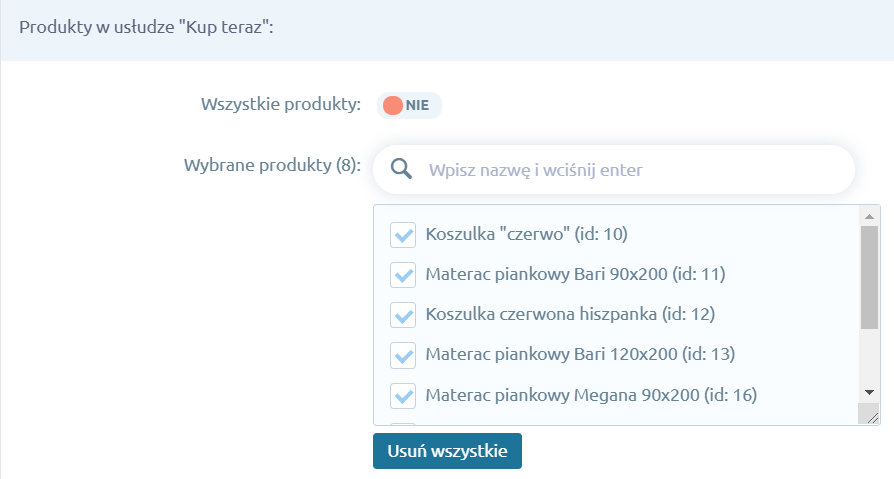This screenshot has height=479, width=894.
Task: Click the scrollbar down arrow in product list
Action: coord(869,393)
